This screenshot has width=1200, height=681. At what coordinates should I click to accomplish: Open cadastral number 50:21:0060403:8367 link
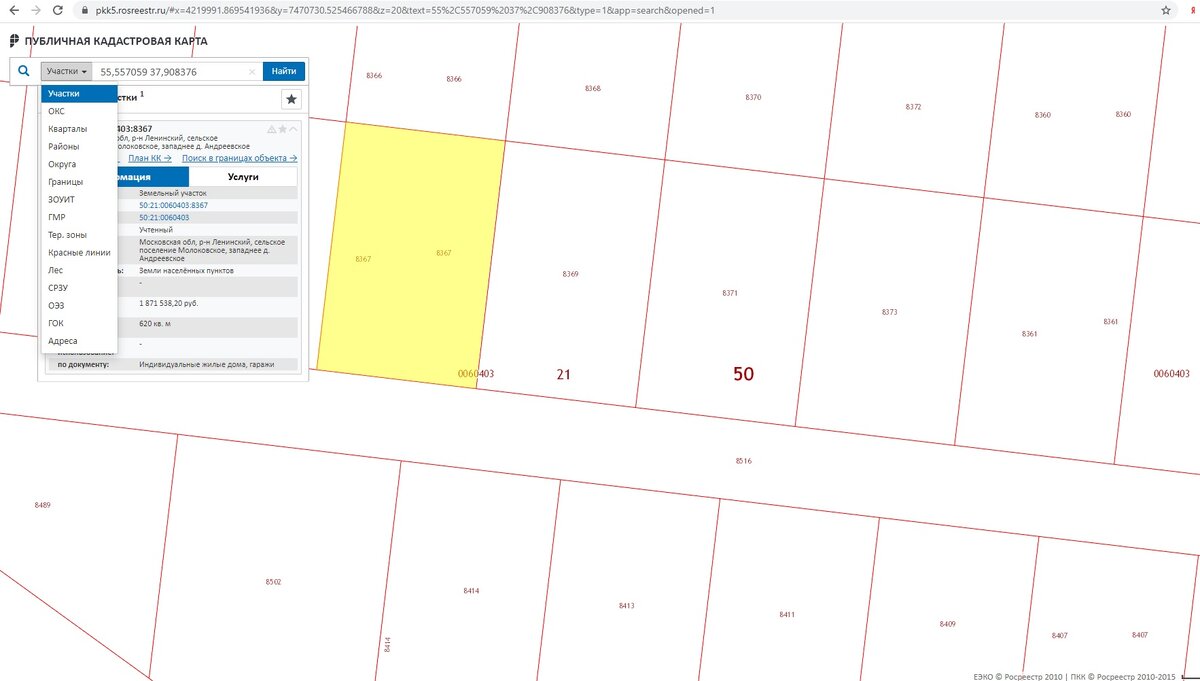[174, 205]
